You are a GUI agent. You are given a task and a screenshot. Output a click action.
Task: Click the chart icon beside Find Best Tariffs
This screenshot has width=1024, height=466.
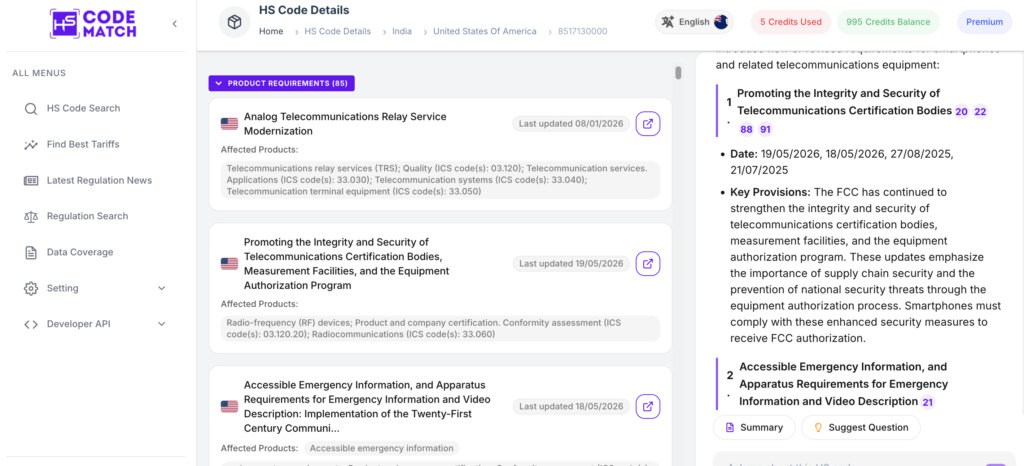pyautogui.click(x=31, y=145)
